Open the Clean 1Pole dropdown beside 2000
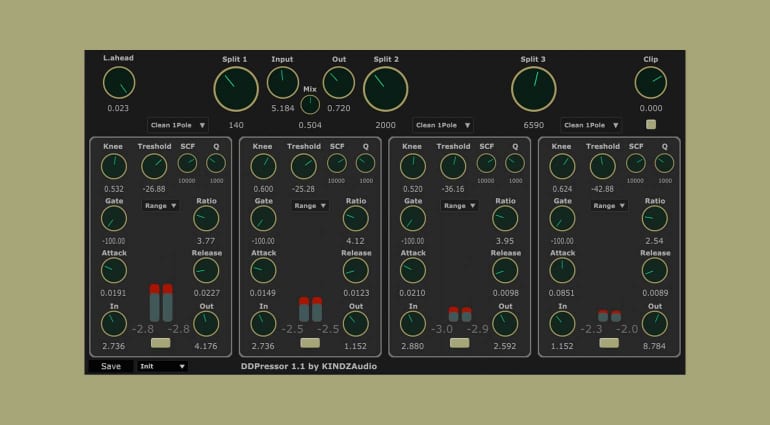Screen dimensions: 770x425 click(443, 125)
